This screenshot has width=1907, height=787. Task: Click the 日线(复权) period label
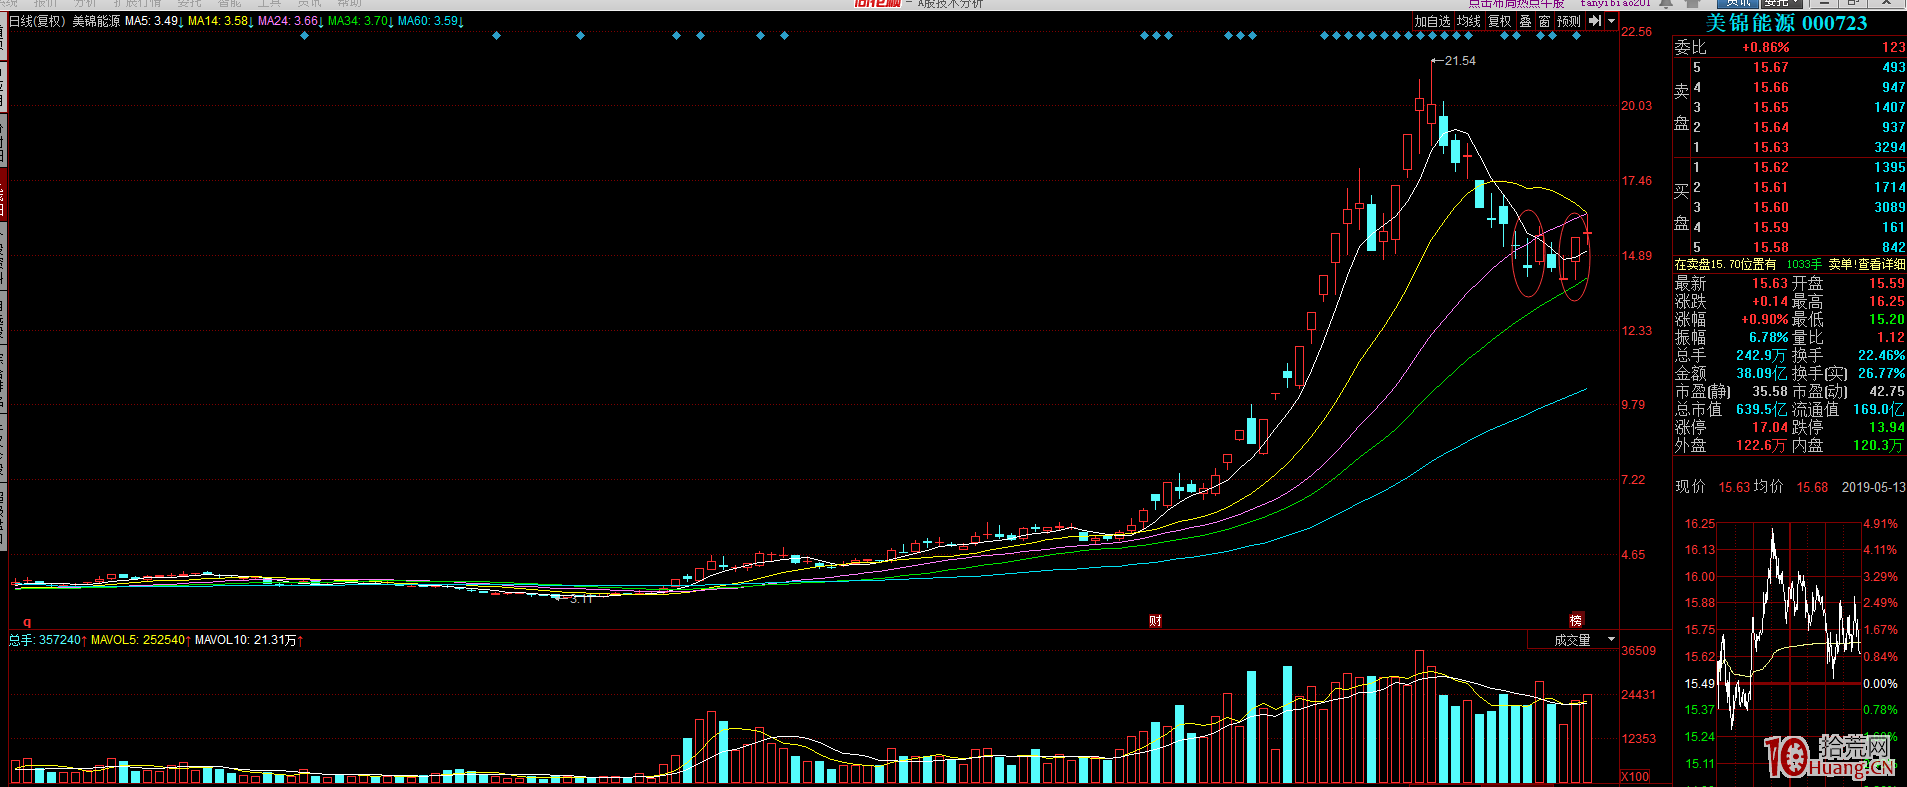37,21
